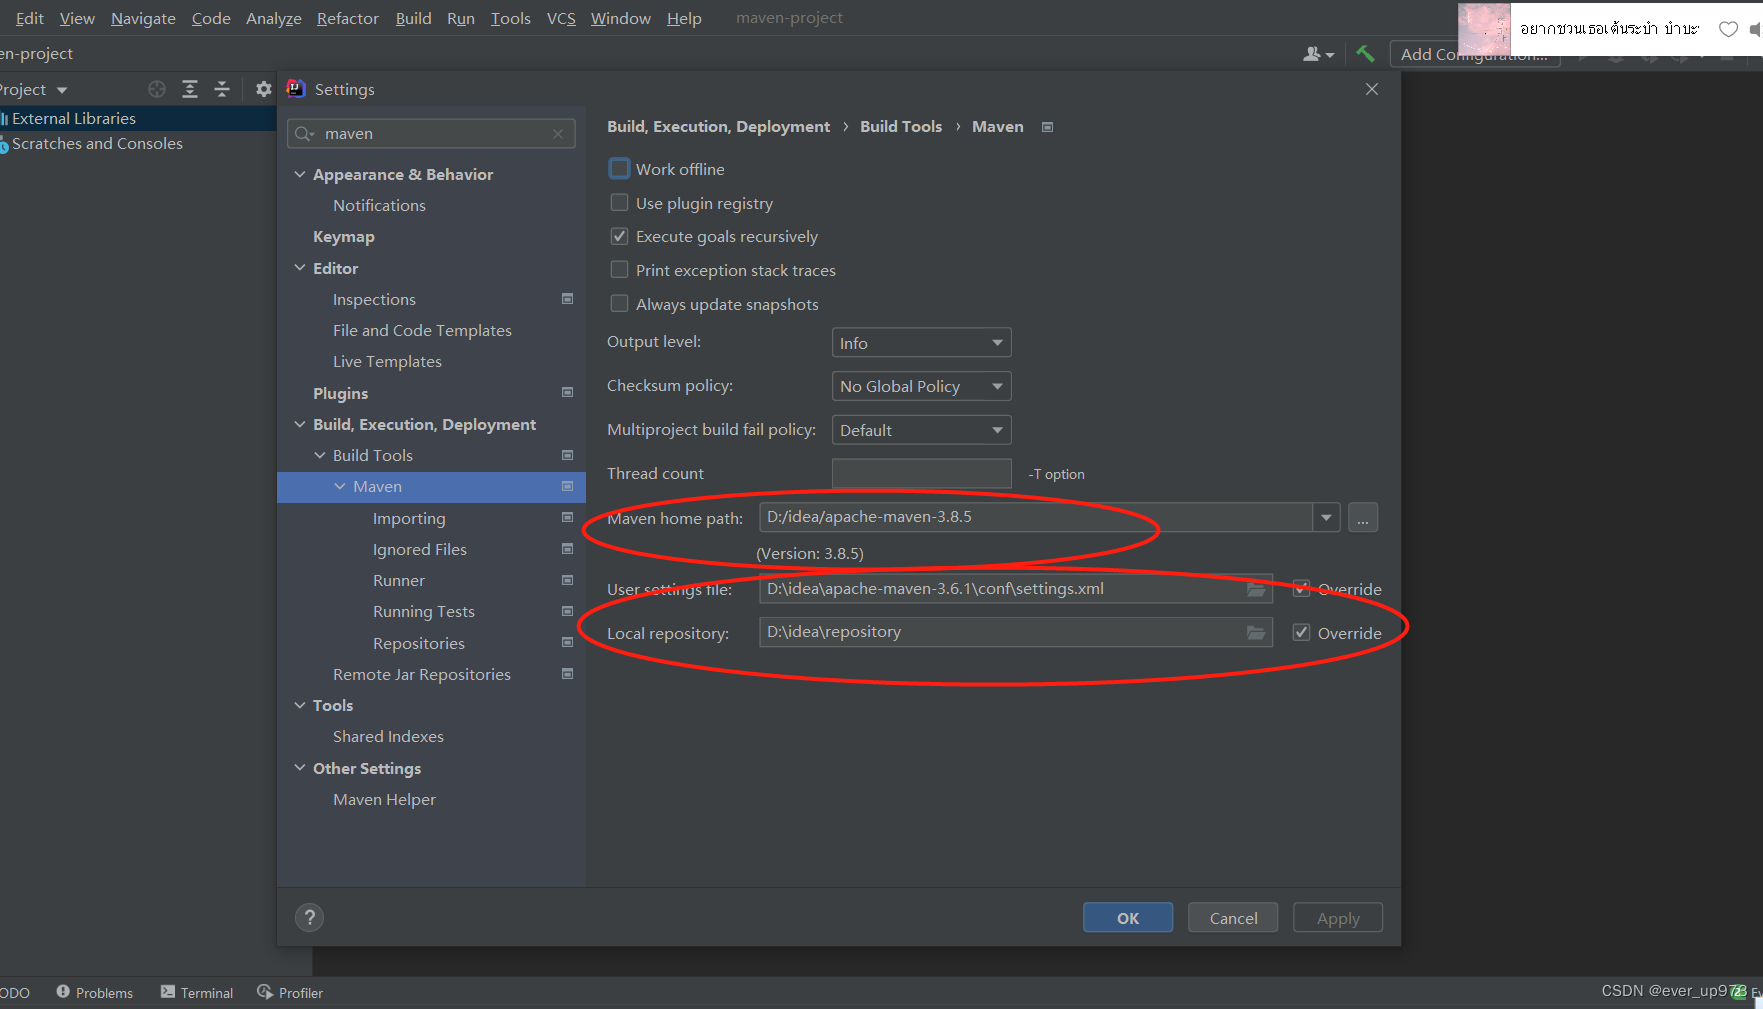Screen dimensions: 1763x1009
Task: Collapse the Tools settings section
Action: (300, 705)
